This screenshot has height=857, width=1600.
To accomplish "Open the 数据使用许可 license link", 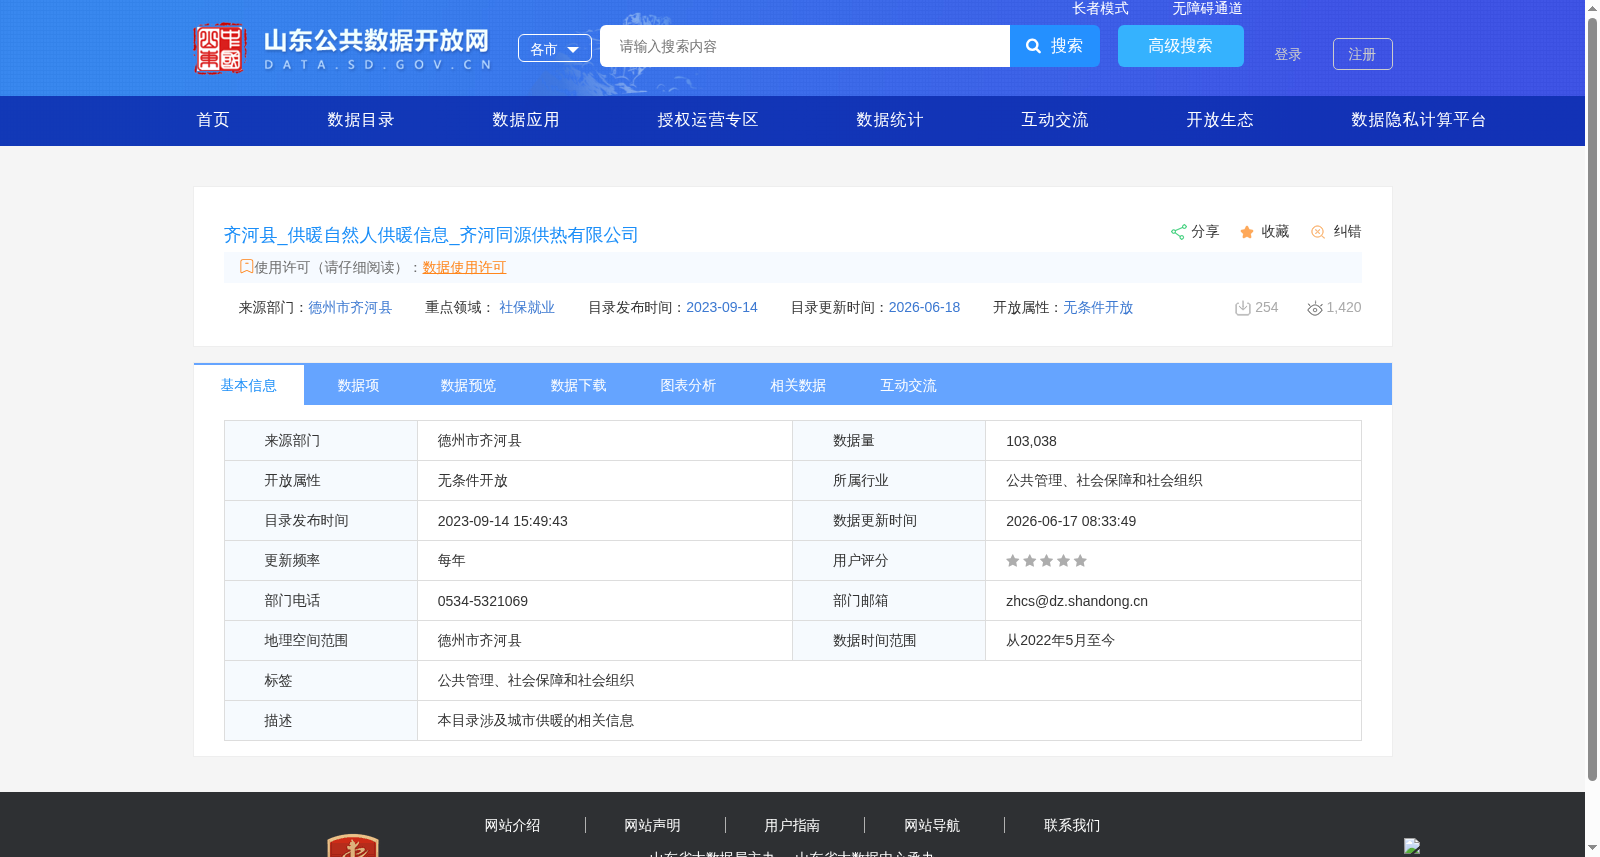I will pos(465,267).
